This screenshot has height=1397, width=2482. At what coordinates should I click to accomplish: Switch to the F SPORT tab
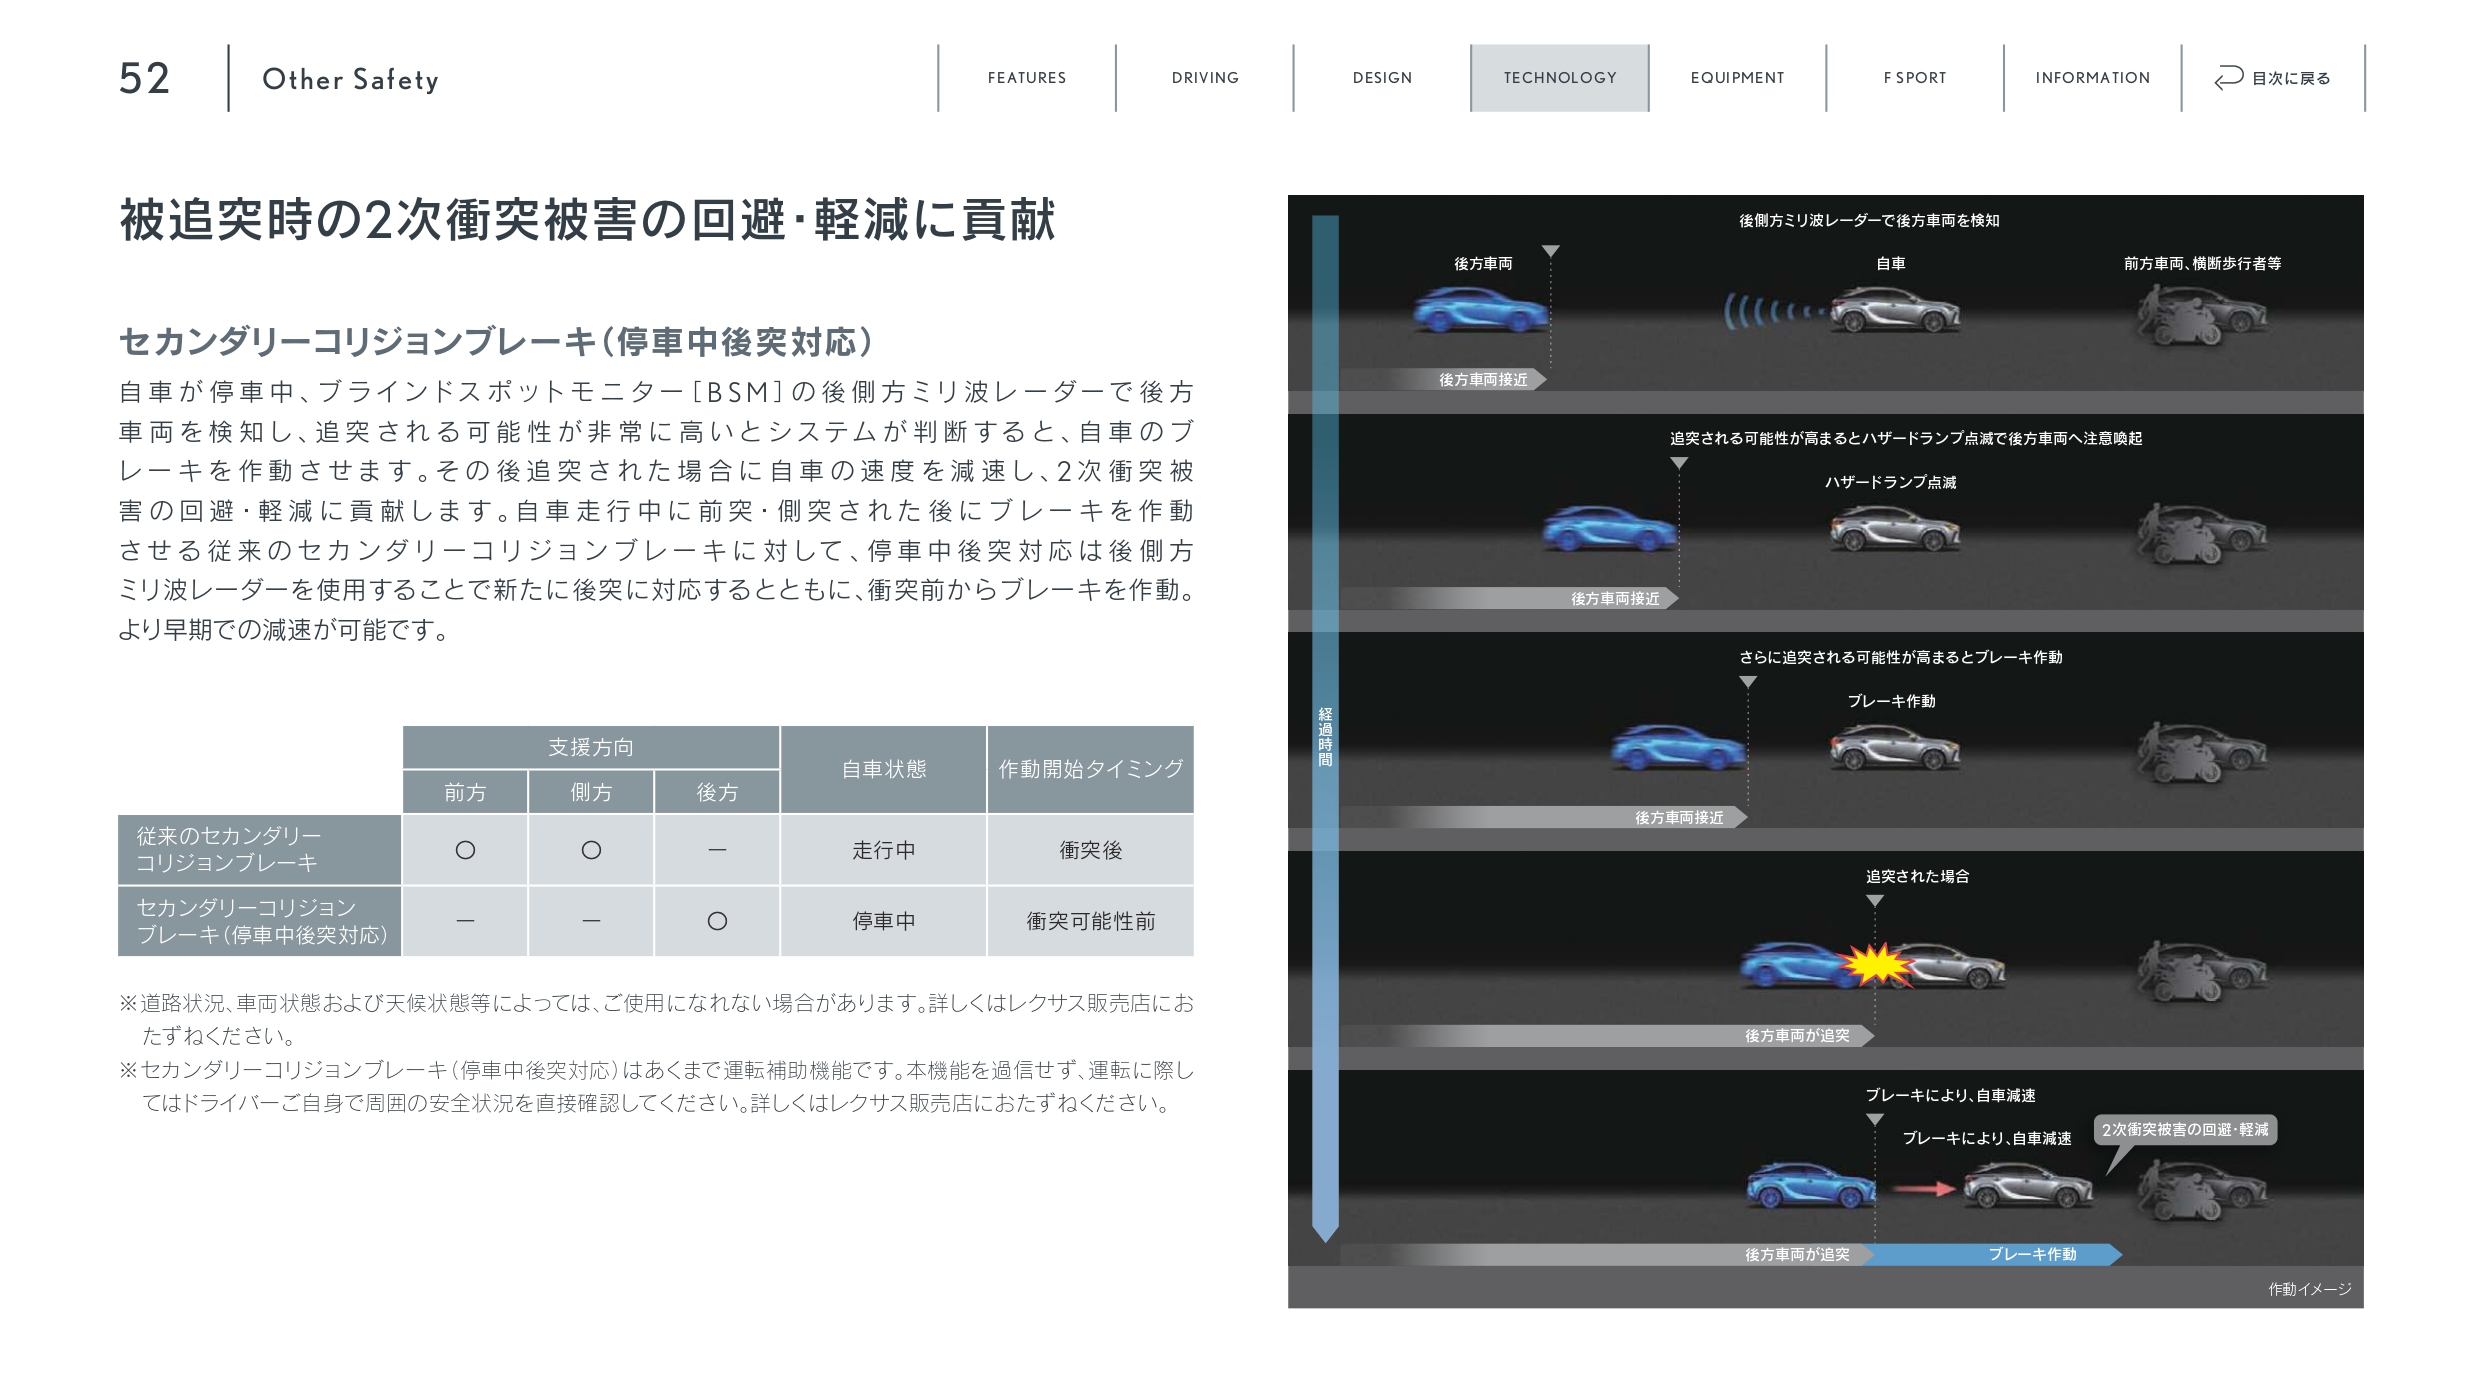pos(1914,78)
